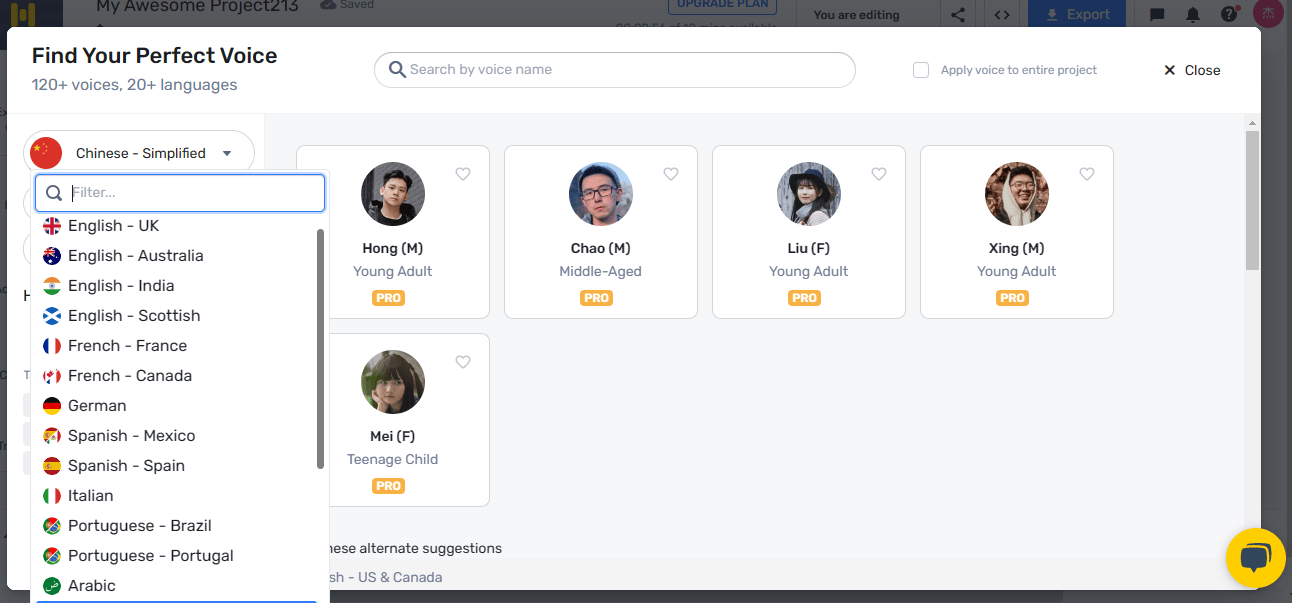1292x603 pixels.
Task: Choose German in the language list
Action: coord(97,406)
